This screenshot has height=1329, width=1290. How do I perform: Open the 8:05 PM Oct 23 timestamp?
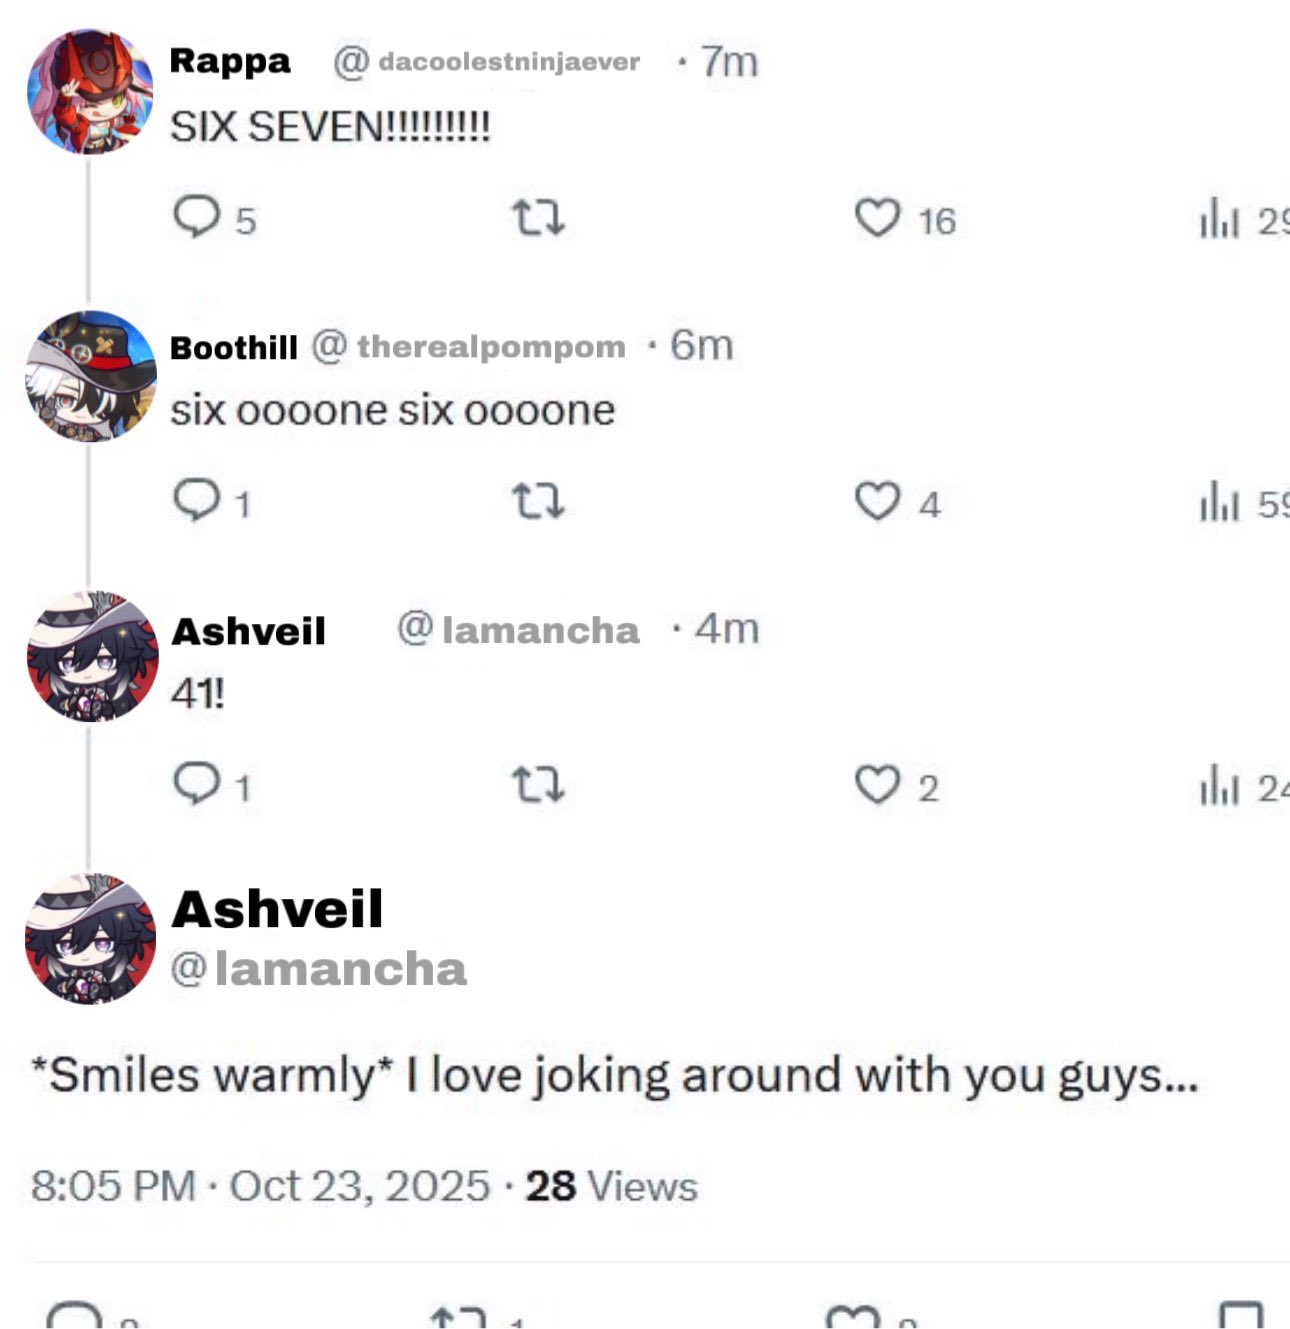pos(260,1186)
